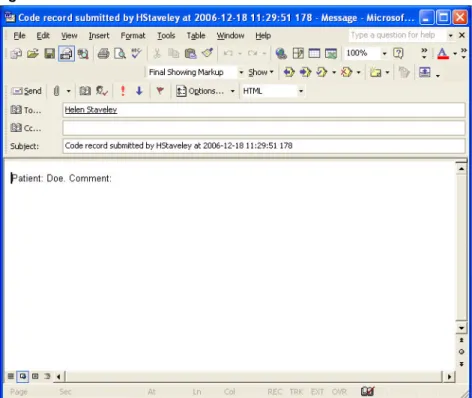Open the Options dropdown arrow
472x398 pixels.
[x=232, y=91]
